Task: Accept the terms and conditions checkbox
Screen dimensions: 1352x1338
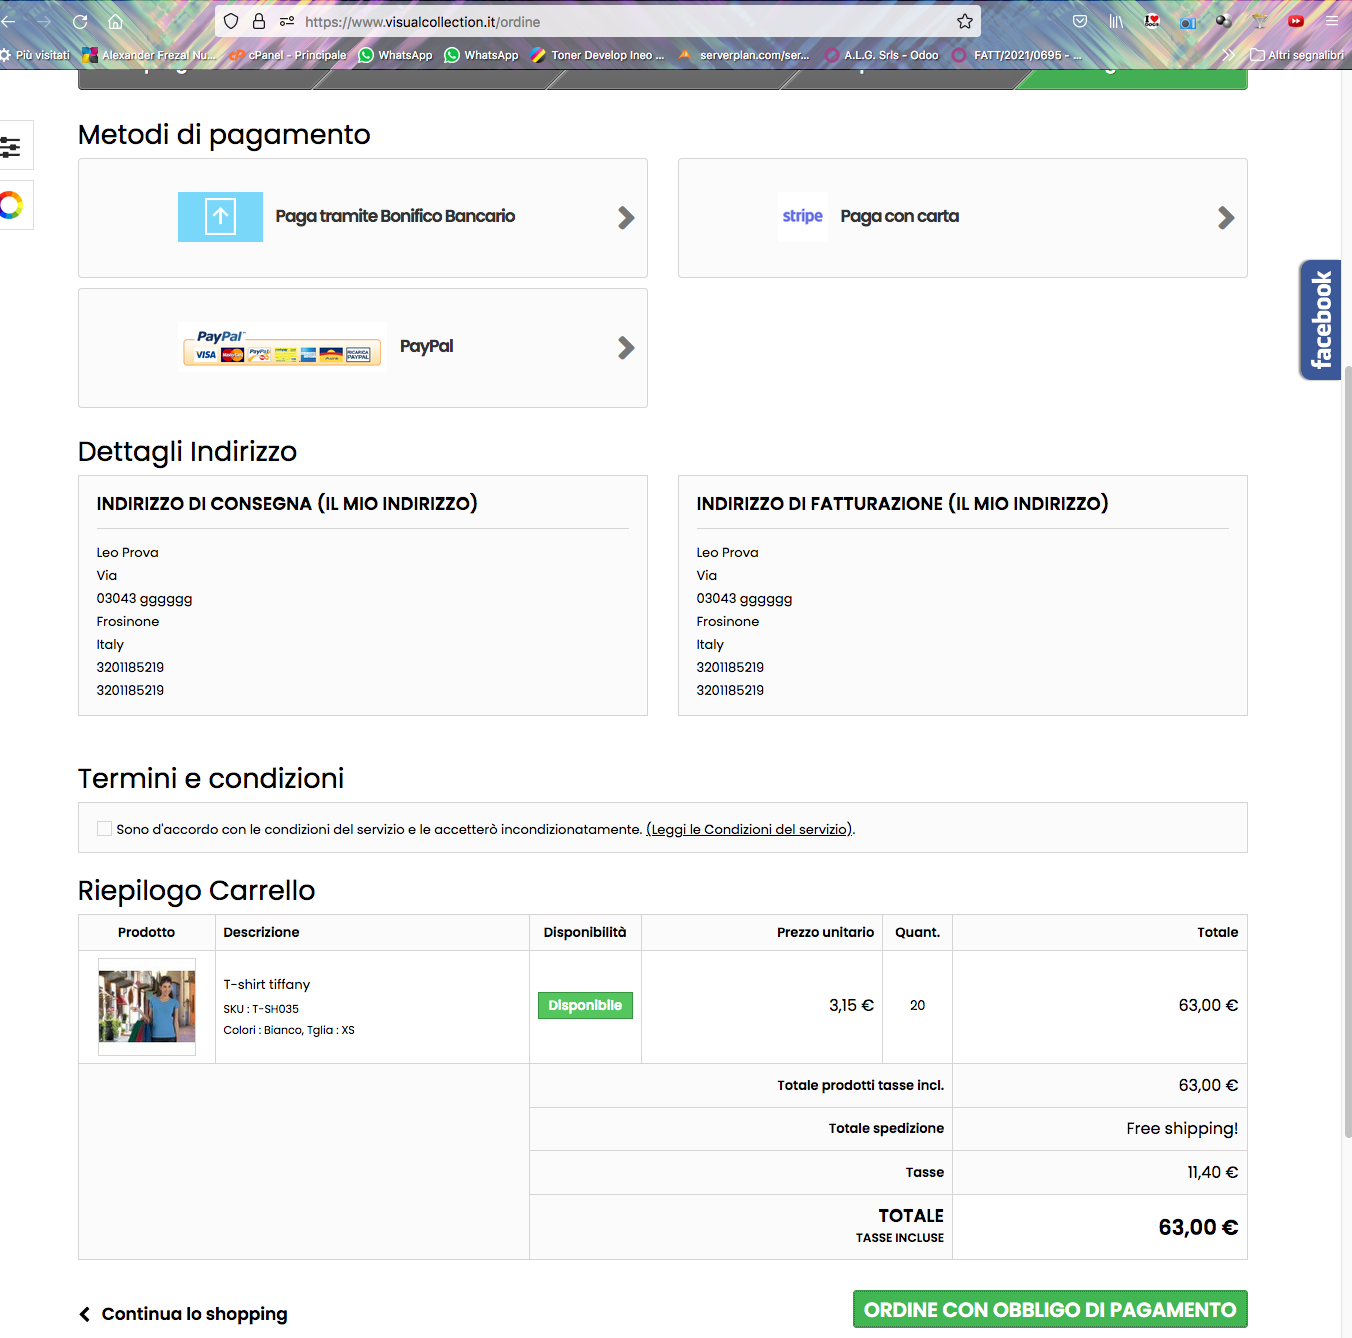Action: 104,828
